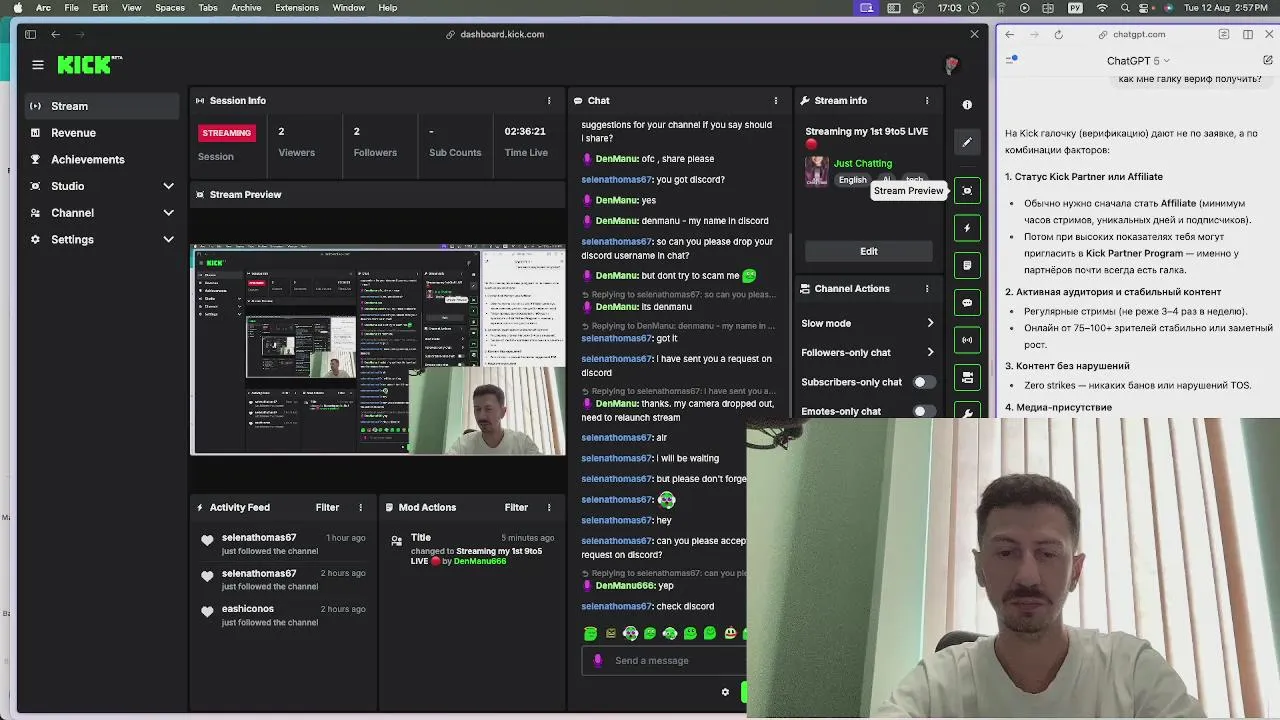Click eashiconos in Activity Feed
The width and height of the screenshot is (1280, 720).
[x=248, y=609]
